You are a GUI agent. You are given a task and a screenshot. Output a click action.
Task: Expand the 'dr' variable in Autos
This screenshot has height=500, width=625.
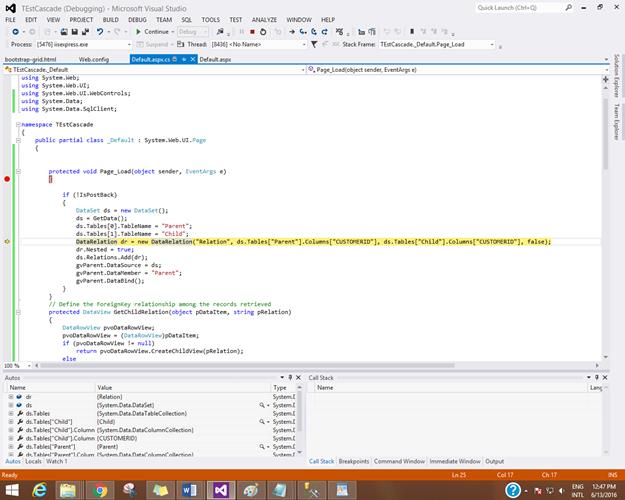point(10,397)
